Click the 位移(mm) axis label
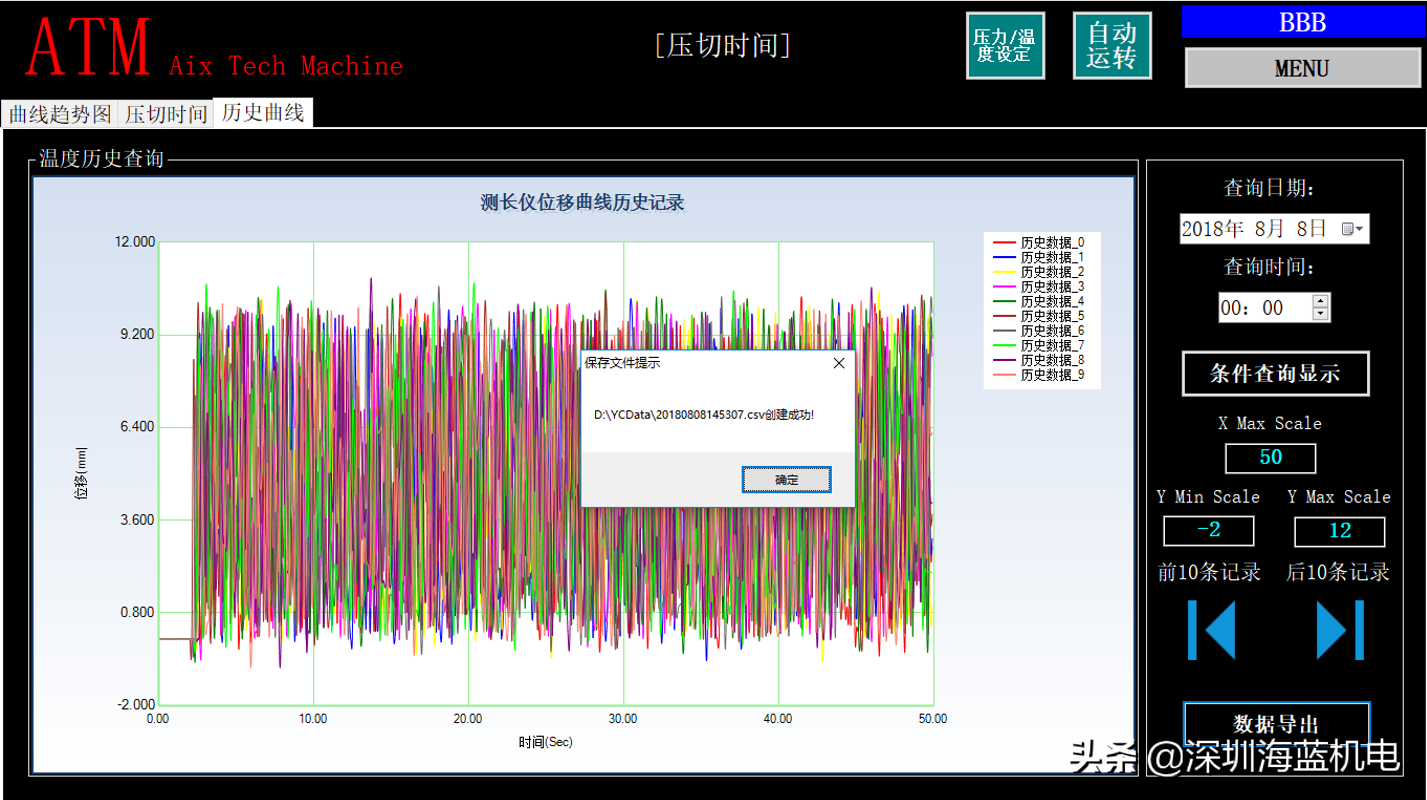1427x800 pixels. click(x=80, y=473)
